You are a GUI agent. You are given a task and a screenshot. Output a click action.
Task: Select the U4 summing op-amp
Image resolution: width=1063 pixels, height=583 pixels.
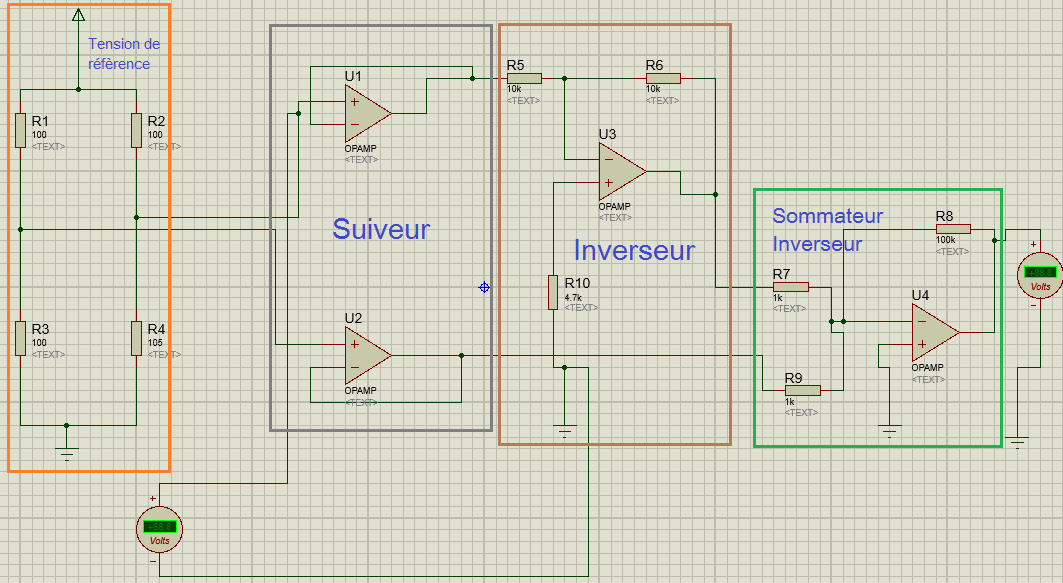pyautogui.click(x=935, y=332)
